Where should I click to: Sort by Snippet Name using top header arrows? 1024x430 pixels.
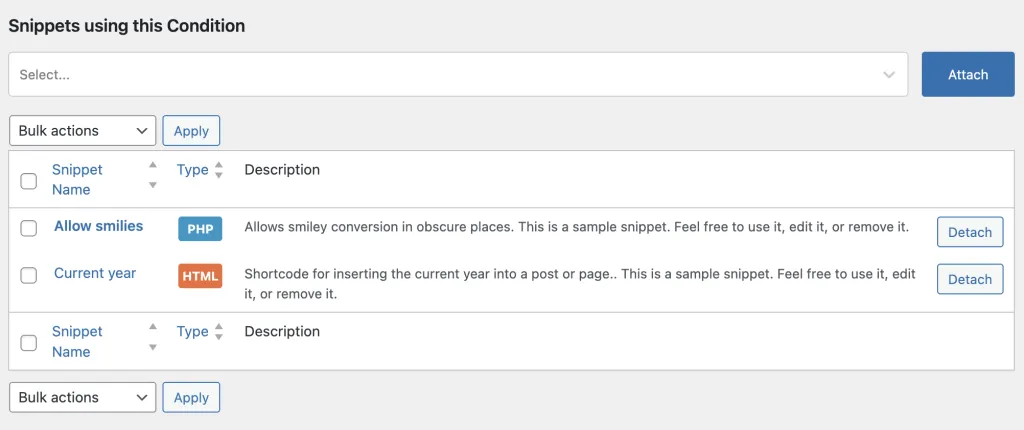(153, 174)
